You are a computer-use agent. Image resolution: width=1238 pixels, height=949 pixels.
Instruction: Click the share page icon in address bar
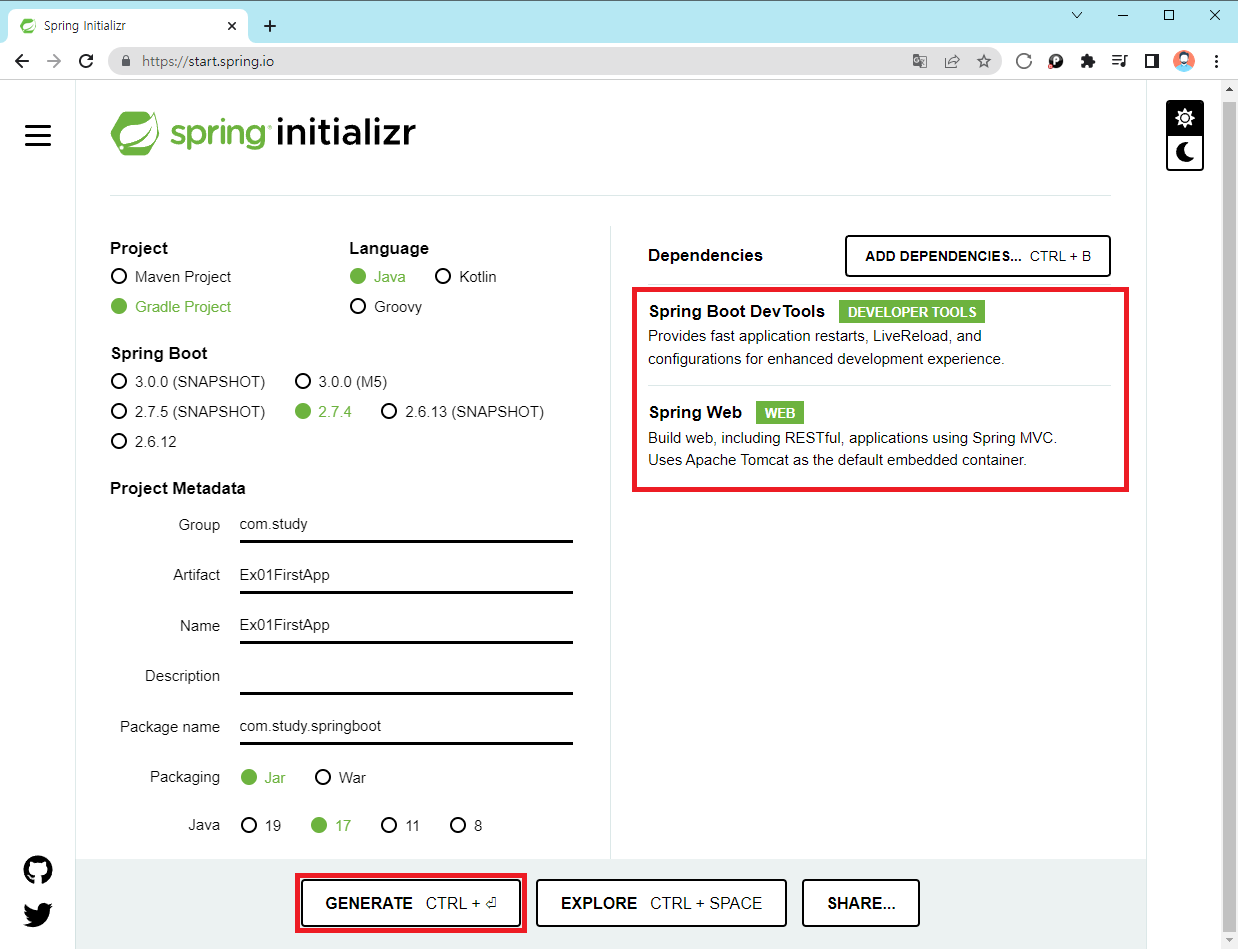[x=952, y=61]
